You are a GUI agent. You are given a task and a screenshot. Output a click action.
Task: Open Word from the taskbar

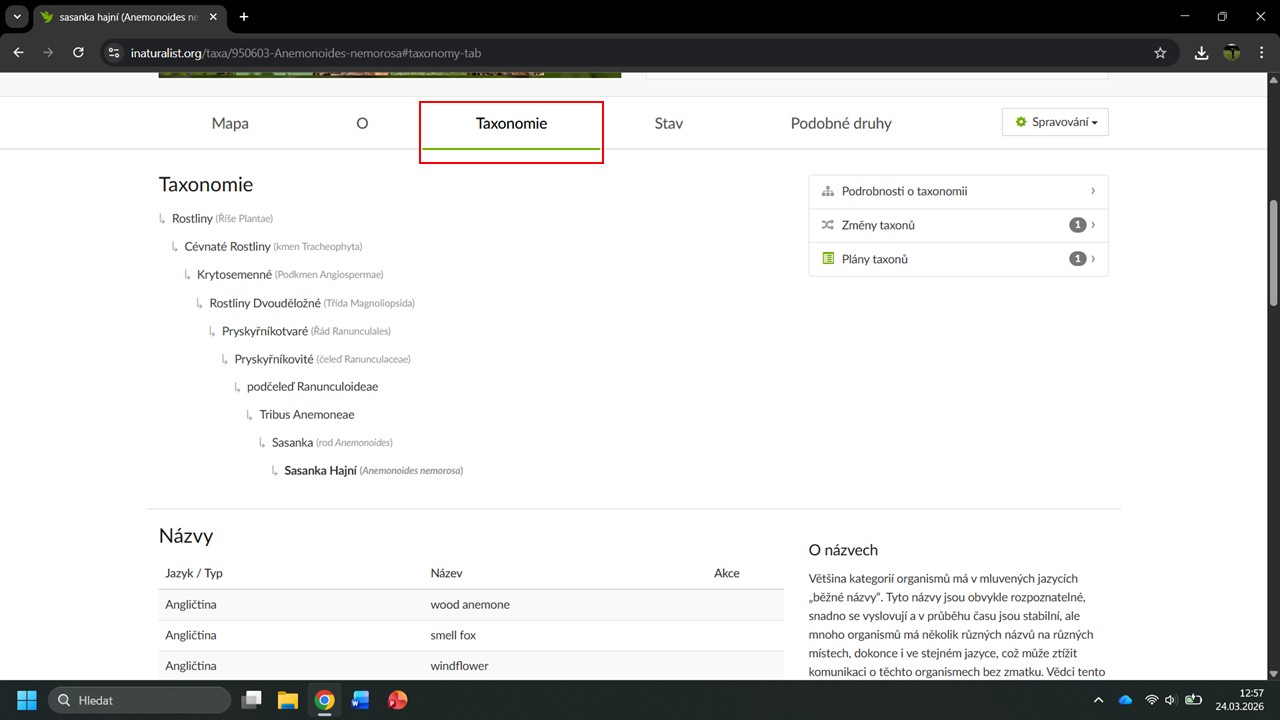pyautogui.click(x=360, y=700)
